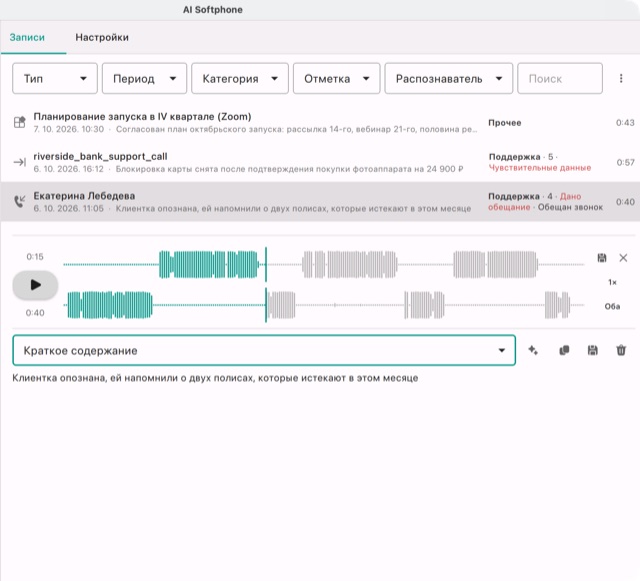Screen dimensions: 640x581
Task: Click the Поиск search field
Action: [x=560, y=78]
